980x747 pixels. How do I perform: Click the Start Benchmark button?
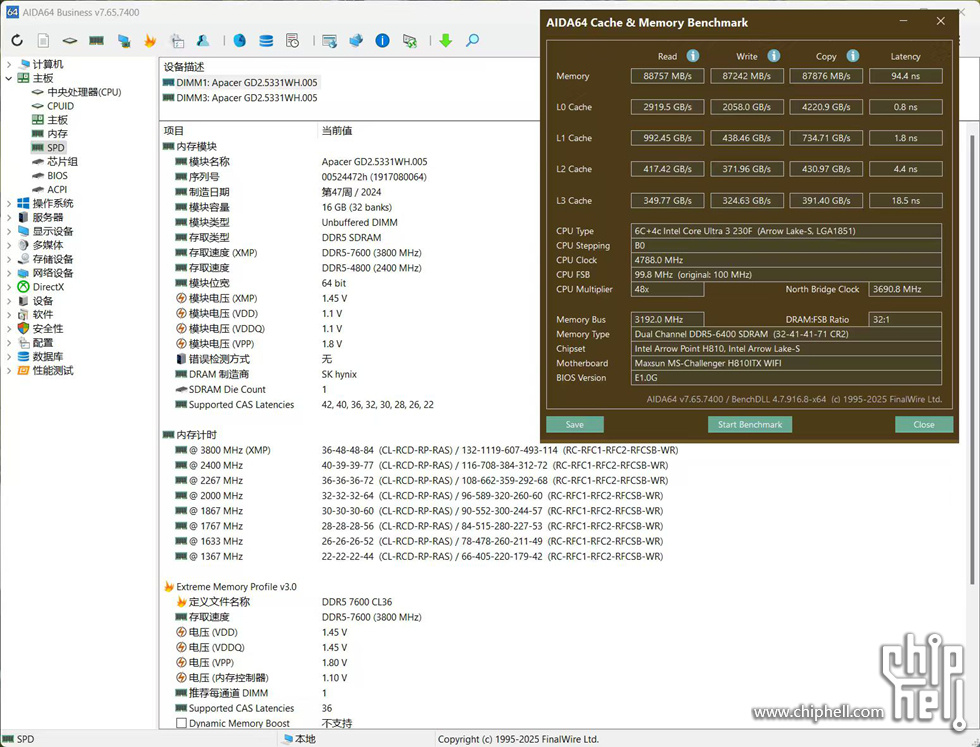pos(749,424)
